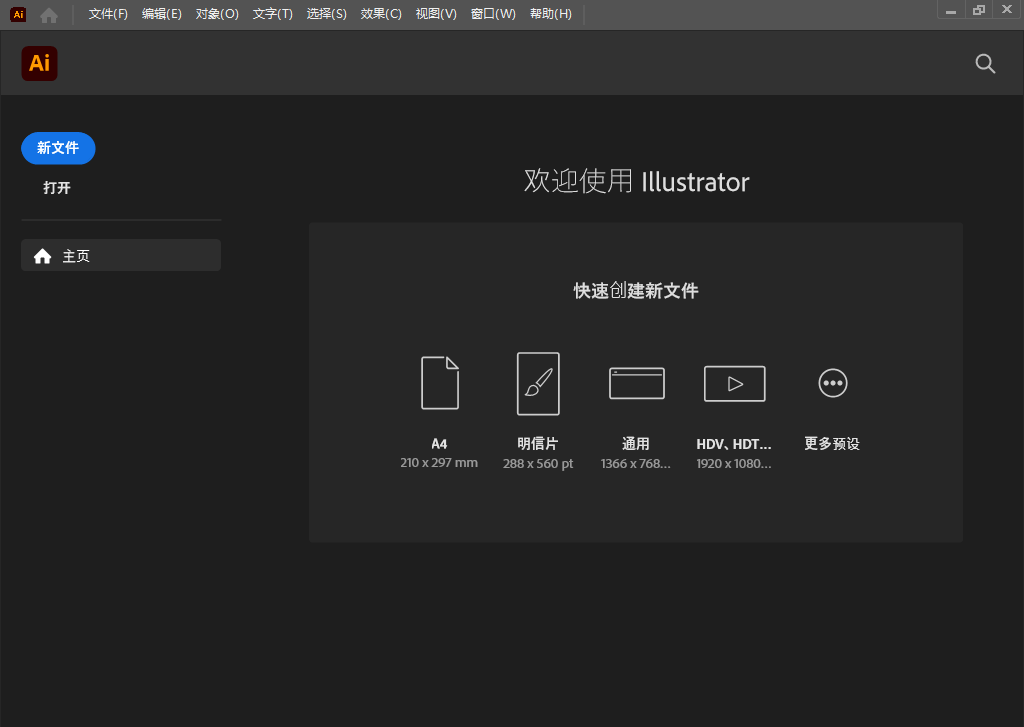The image size is (1024, 727).
Task: Select the HDV video preset icon
Action: (735, 383)
